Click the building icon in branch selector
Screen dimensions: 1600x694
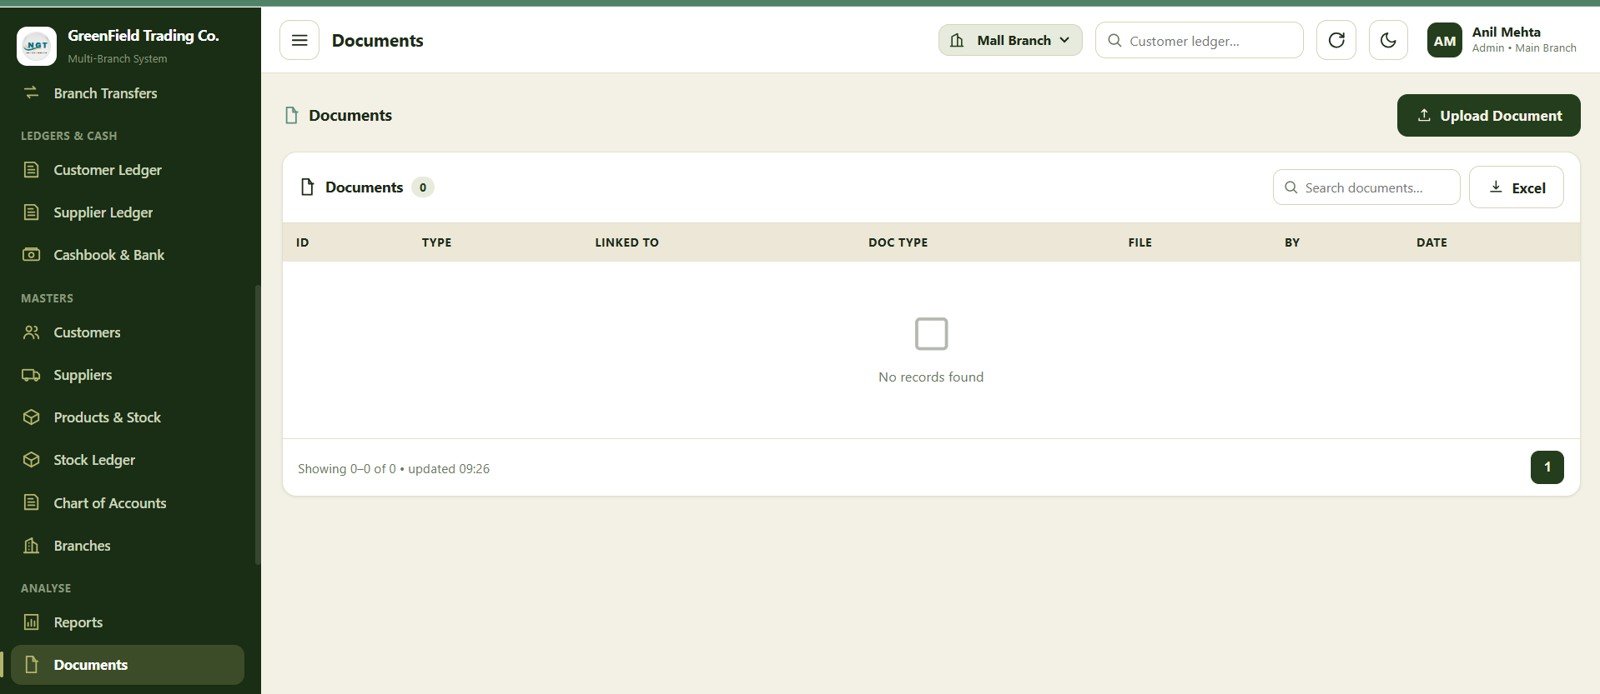pyautogui.click(x=957, y=40)
